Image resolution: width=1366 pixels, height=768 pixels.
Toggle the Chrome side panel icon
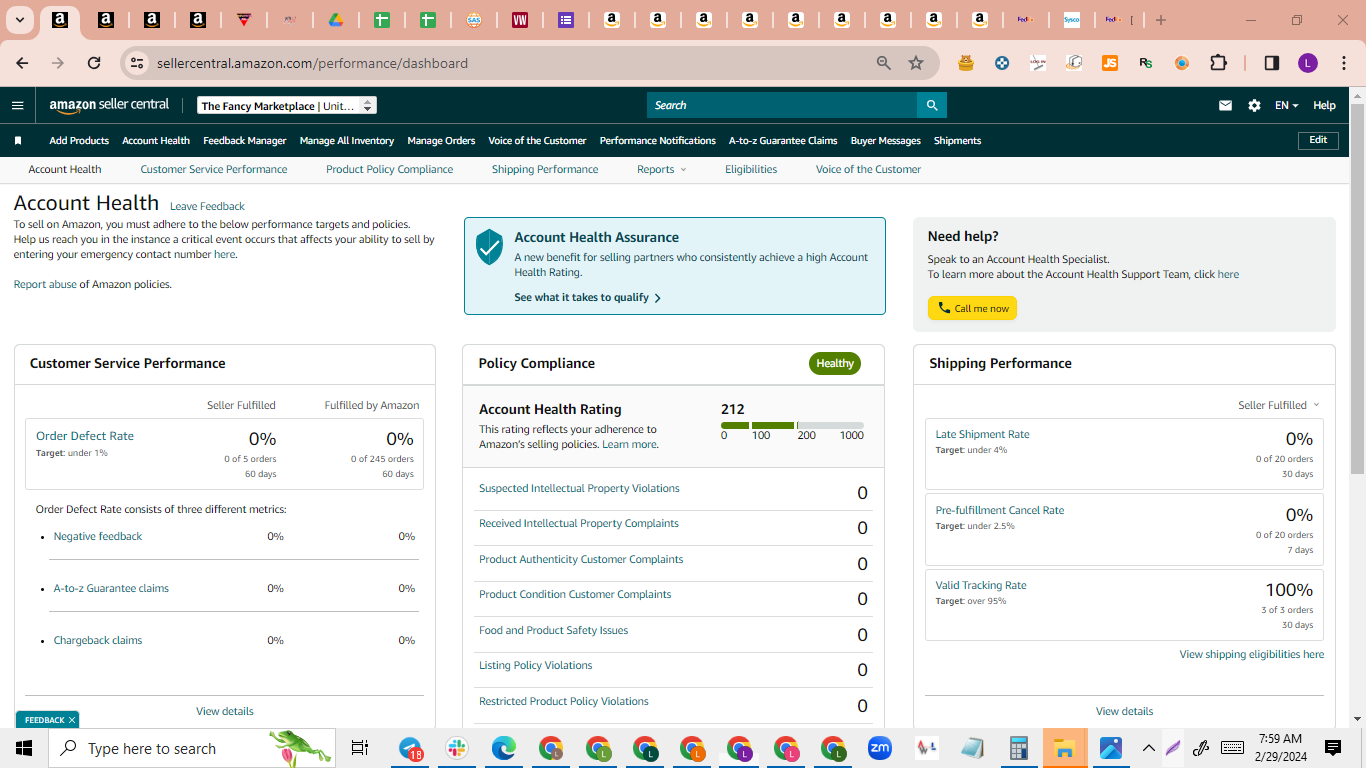click(x=1272, y=63)
